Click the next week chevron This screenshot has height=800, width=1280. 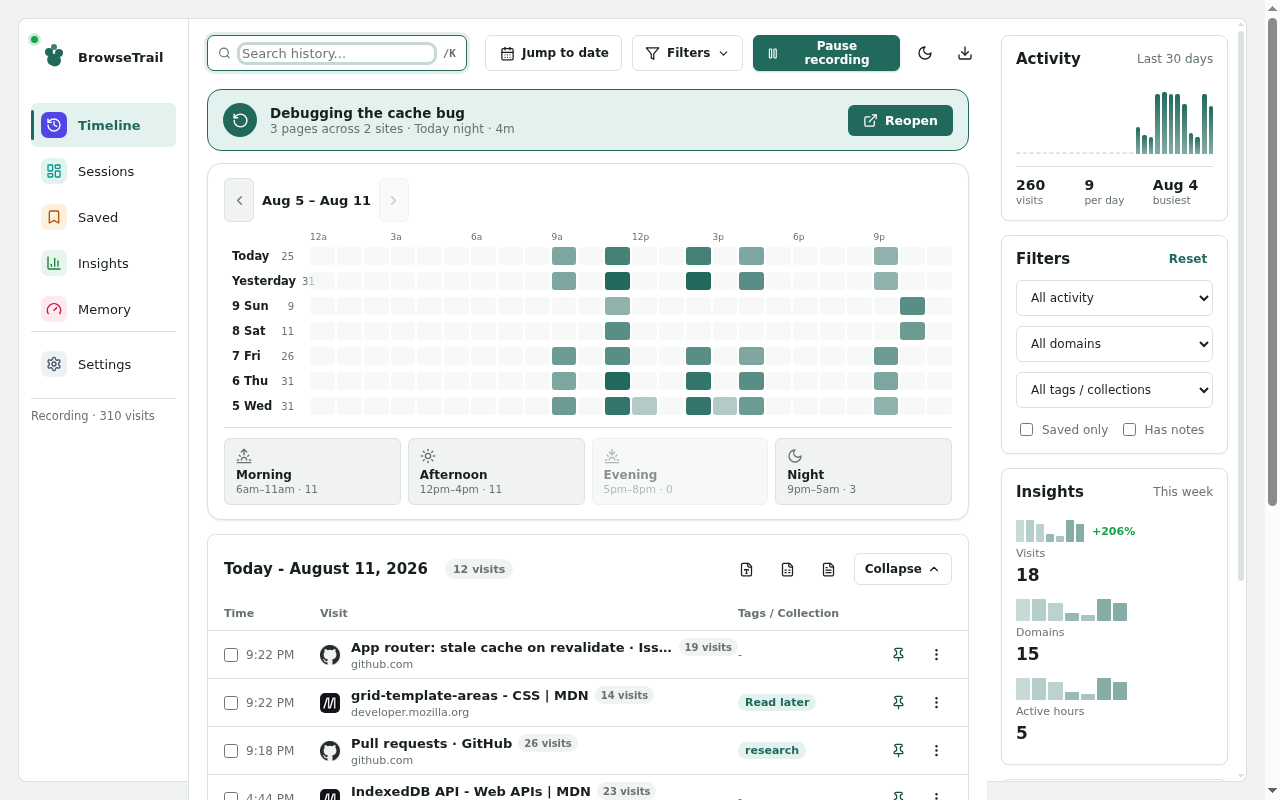(x=394, y=200)
